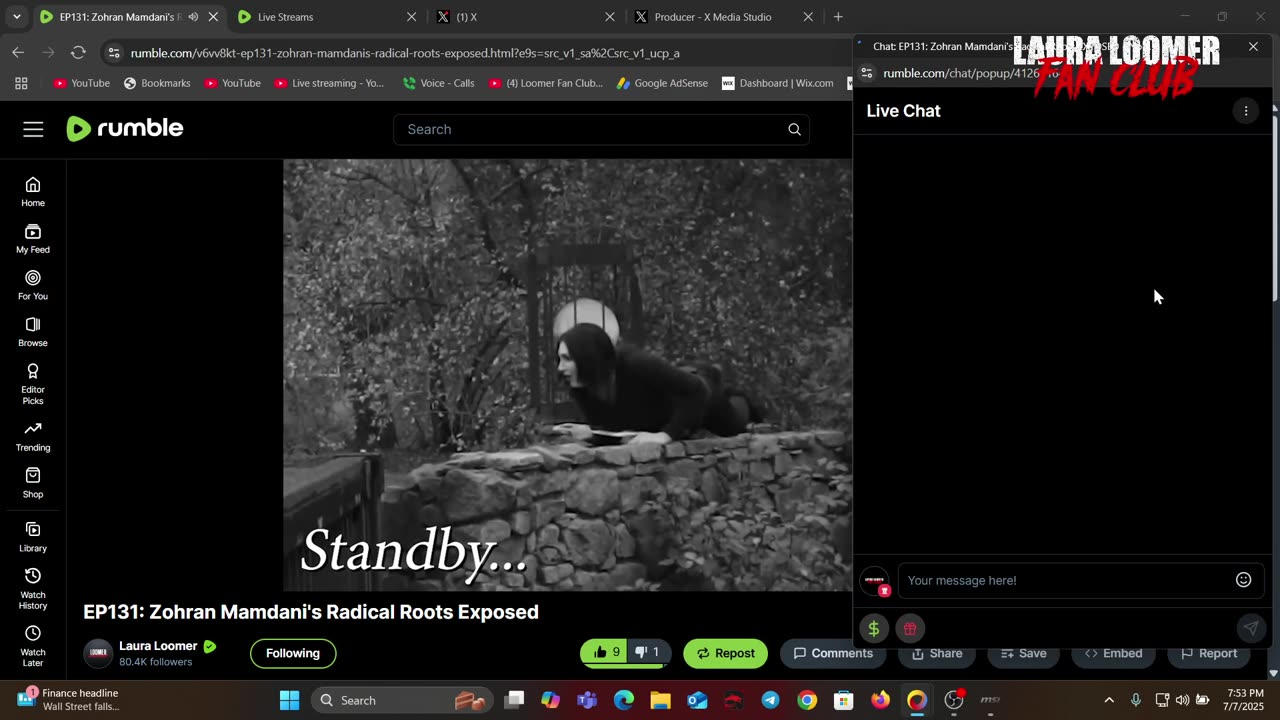Click the green dollar rant icon
The height and width of the screenshot is (720, 1280).
point(874,628)
